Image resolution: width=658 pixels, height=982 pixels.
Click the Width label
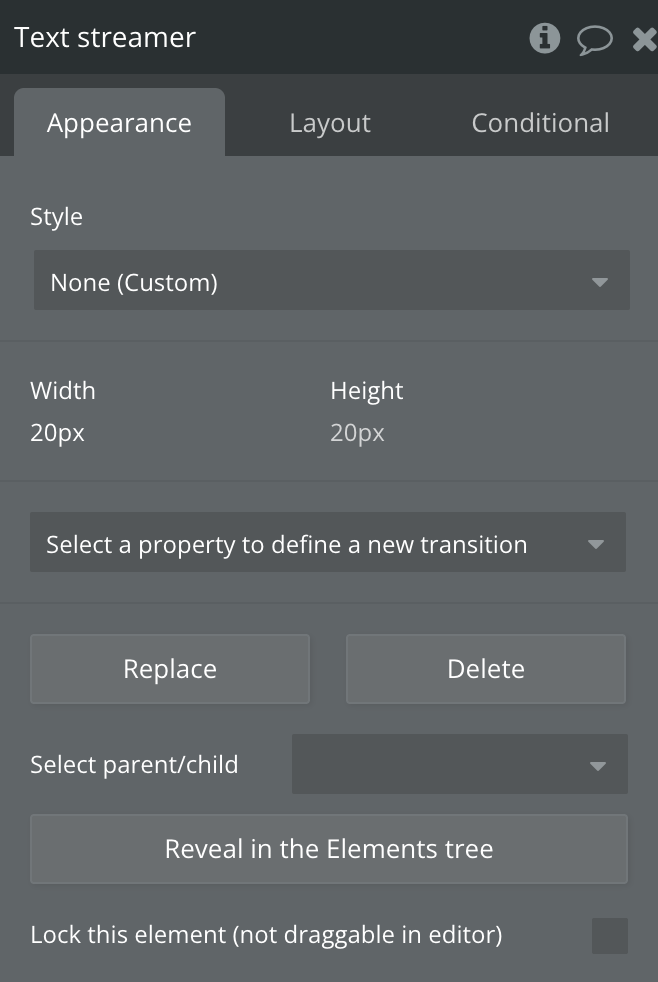coord(63,390)
